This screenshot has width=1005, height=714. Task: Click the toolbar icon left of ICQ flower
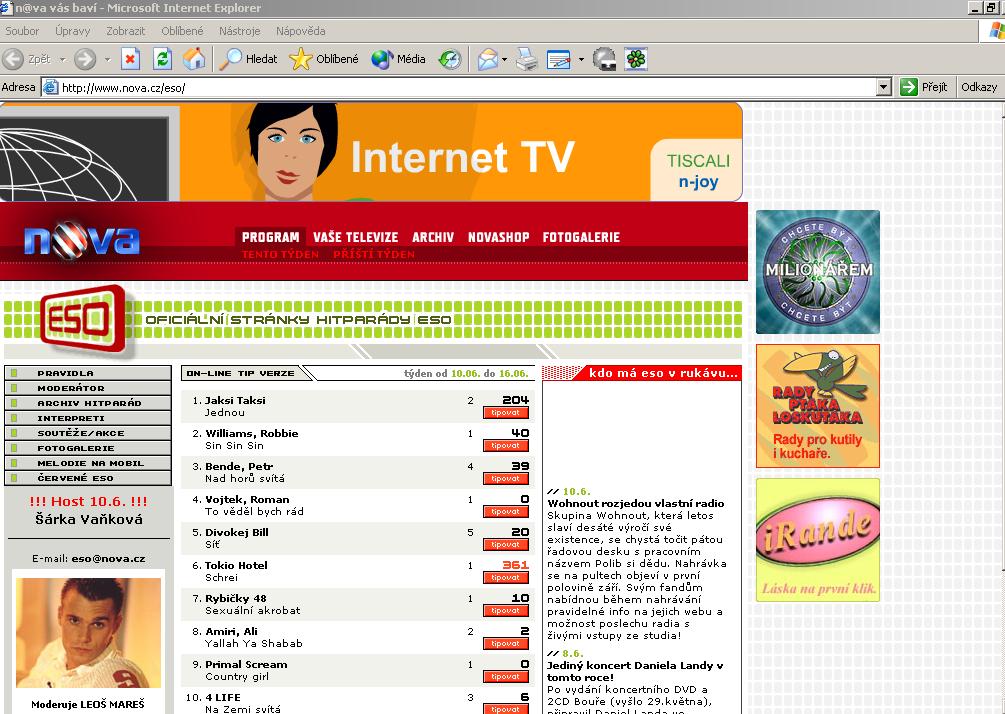tap(604, 60)
